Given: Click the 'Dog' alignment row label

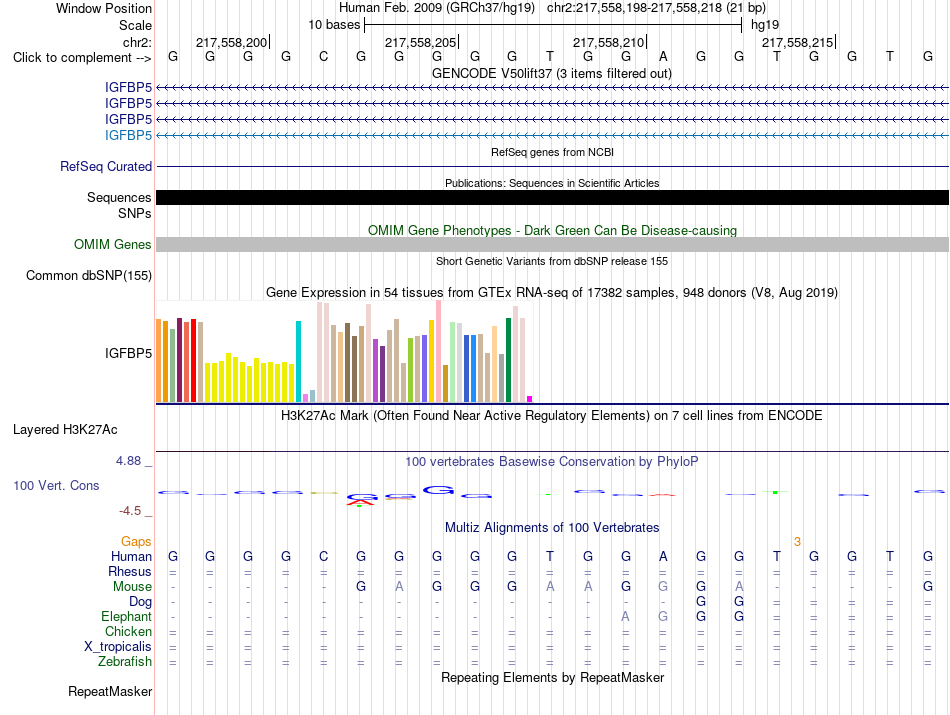Looking at the screenshot, I should [x=140, y=602].
